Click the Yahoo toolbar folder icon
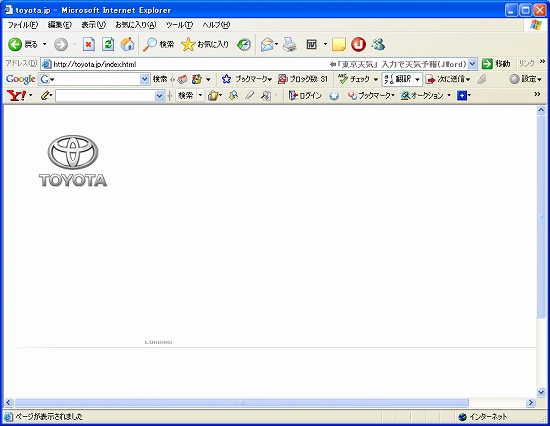This screenshot has width=550, height=426. coord(213,95)
